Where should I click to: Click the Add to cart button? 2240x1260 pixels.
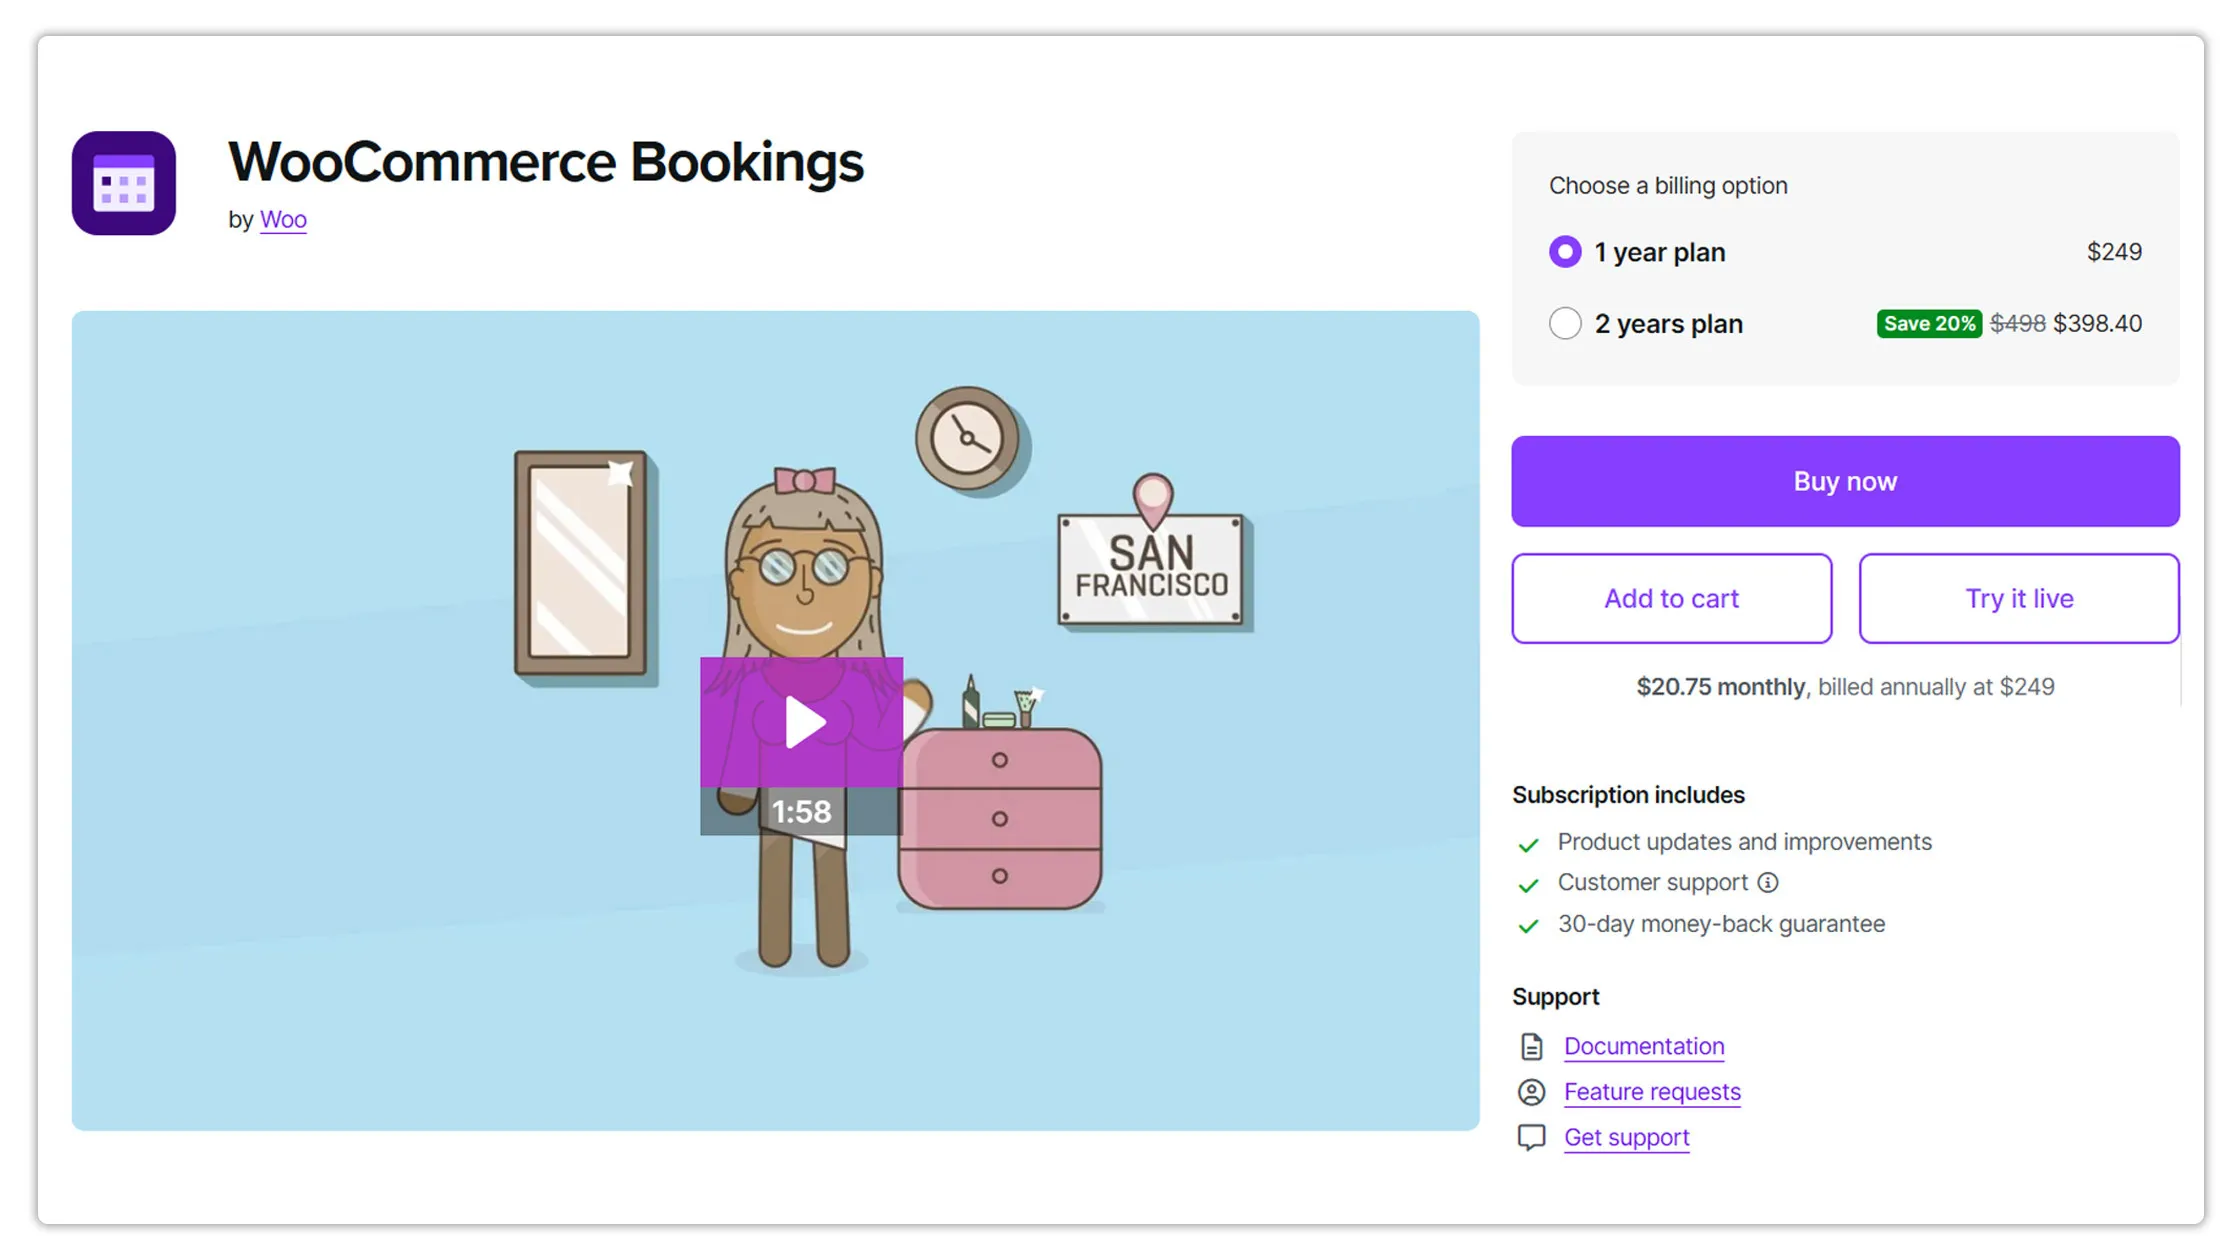coord(1672,598)
